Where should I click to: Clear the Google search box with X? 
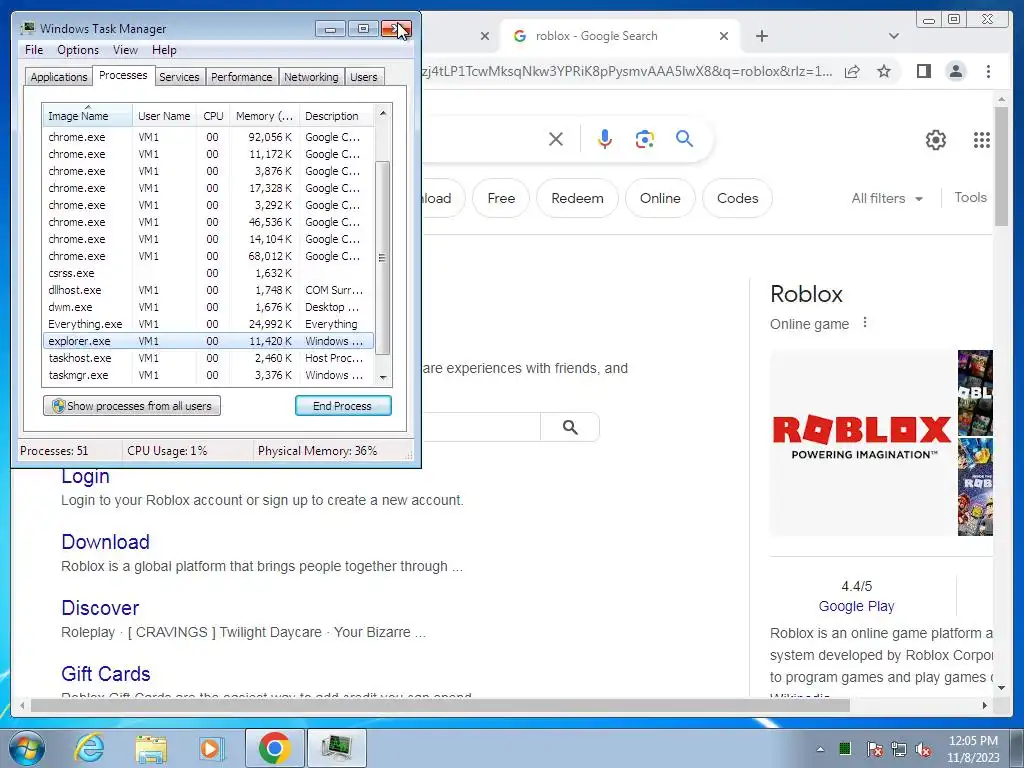tap(556, 139)
